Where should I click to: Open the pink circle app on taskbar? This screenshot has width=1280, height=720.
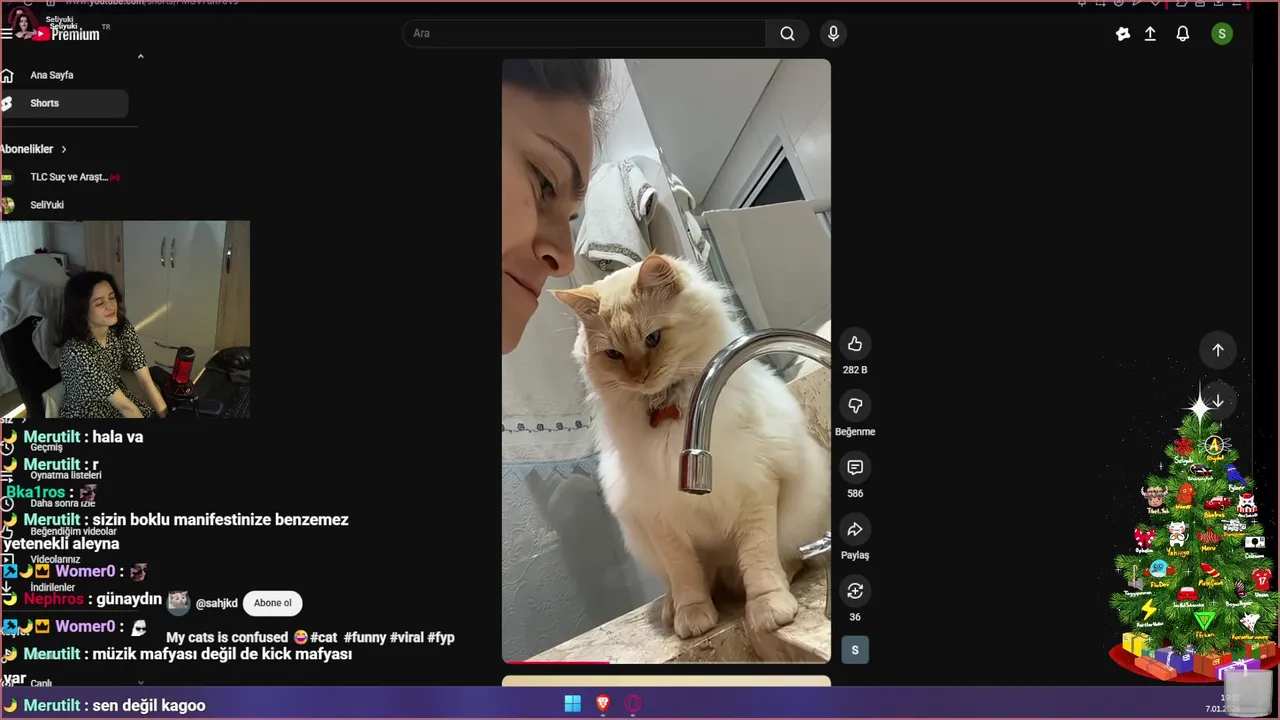coord(633,704)
